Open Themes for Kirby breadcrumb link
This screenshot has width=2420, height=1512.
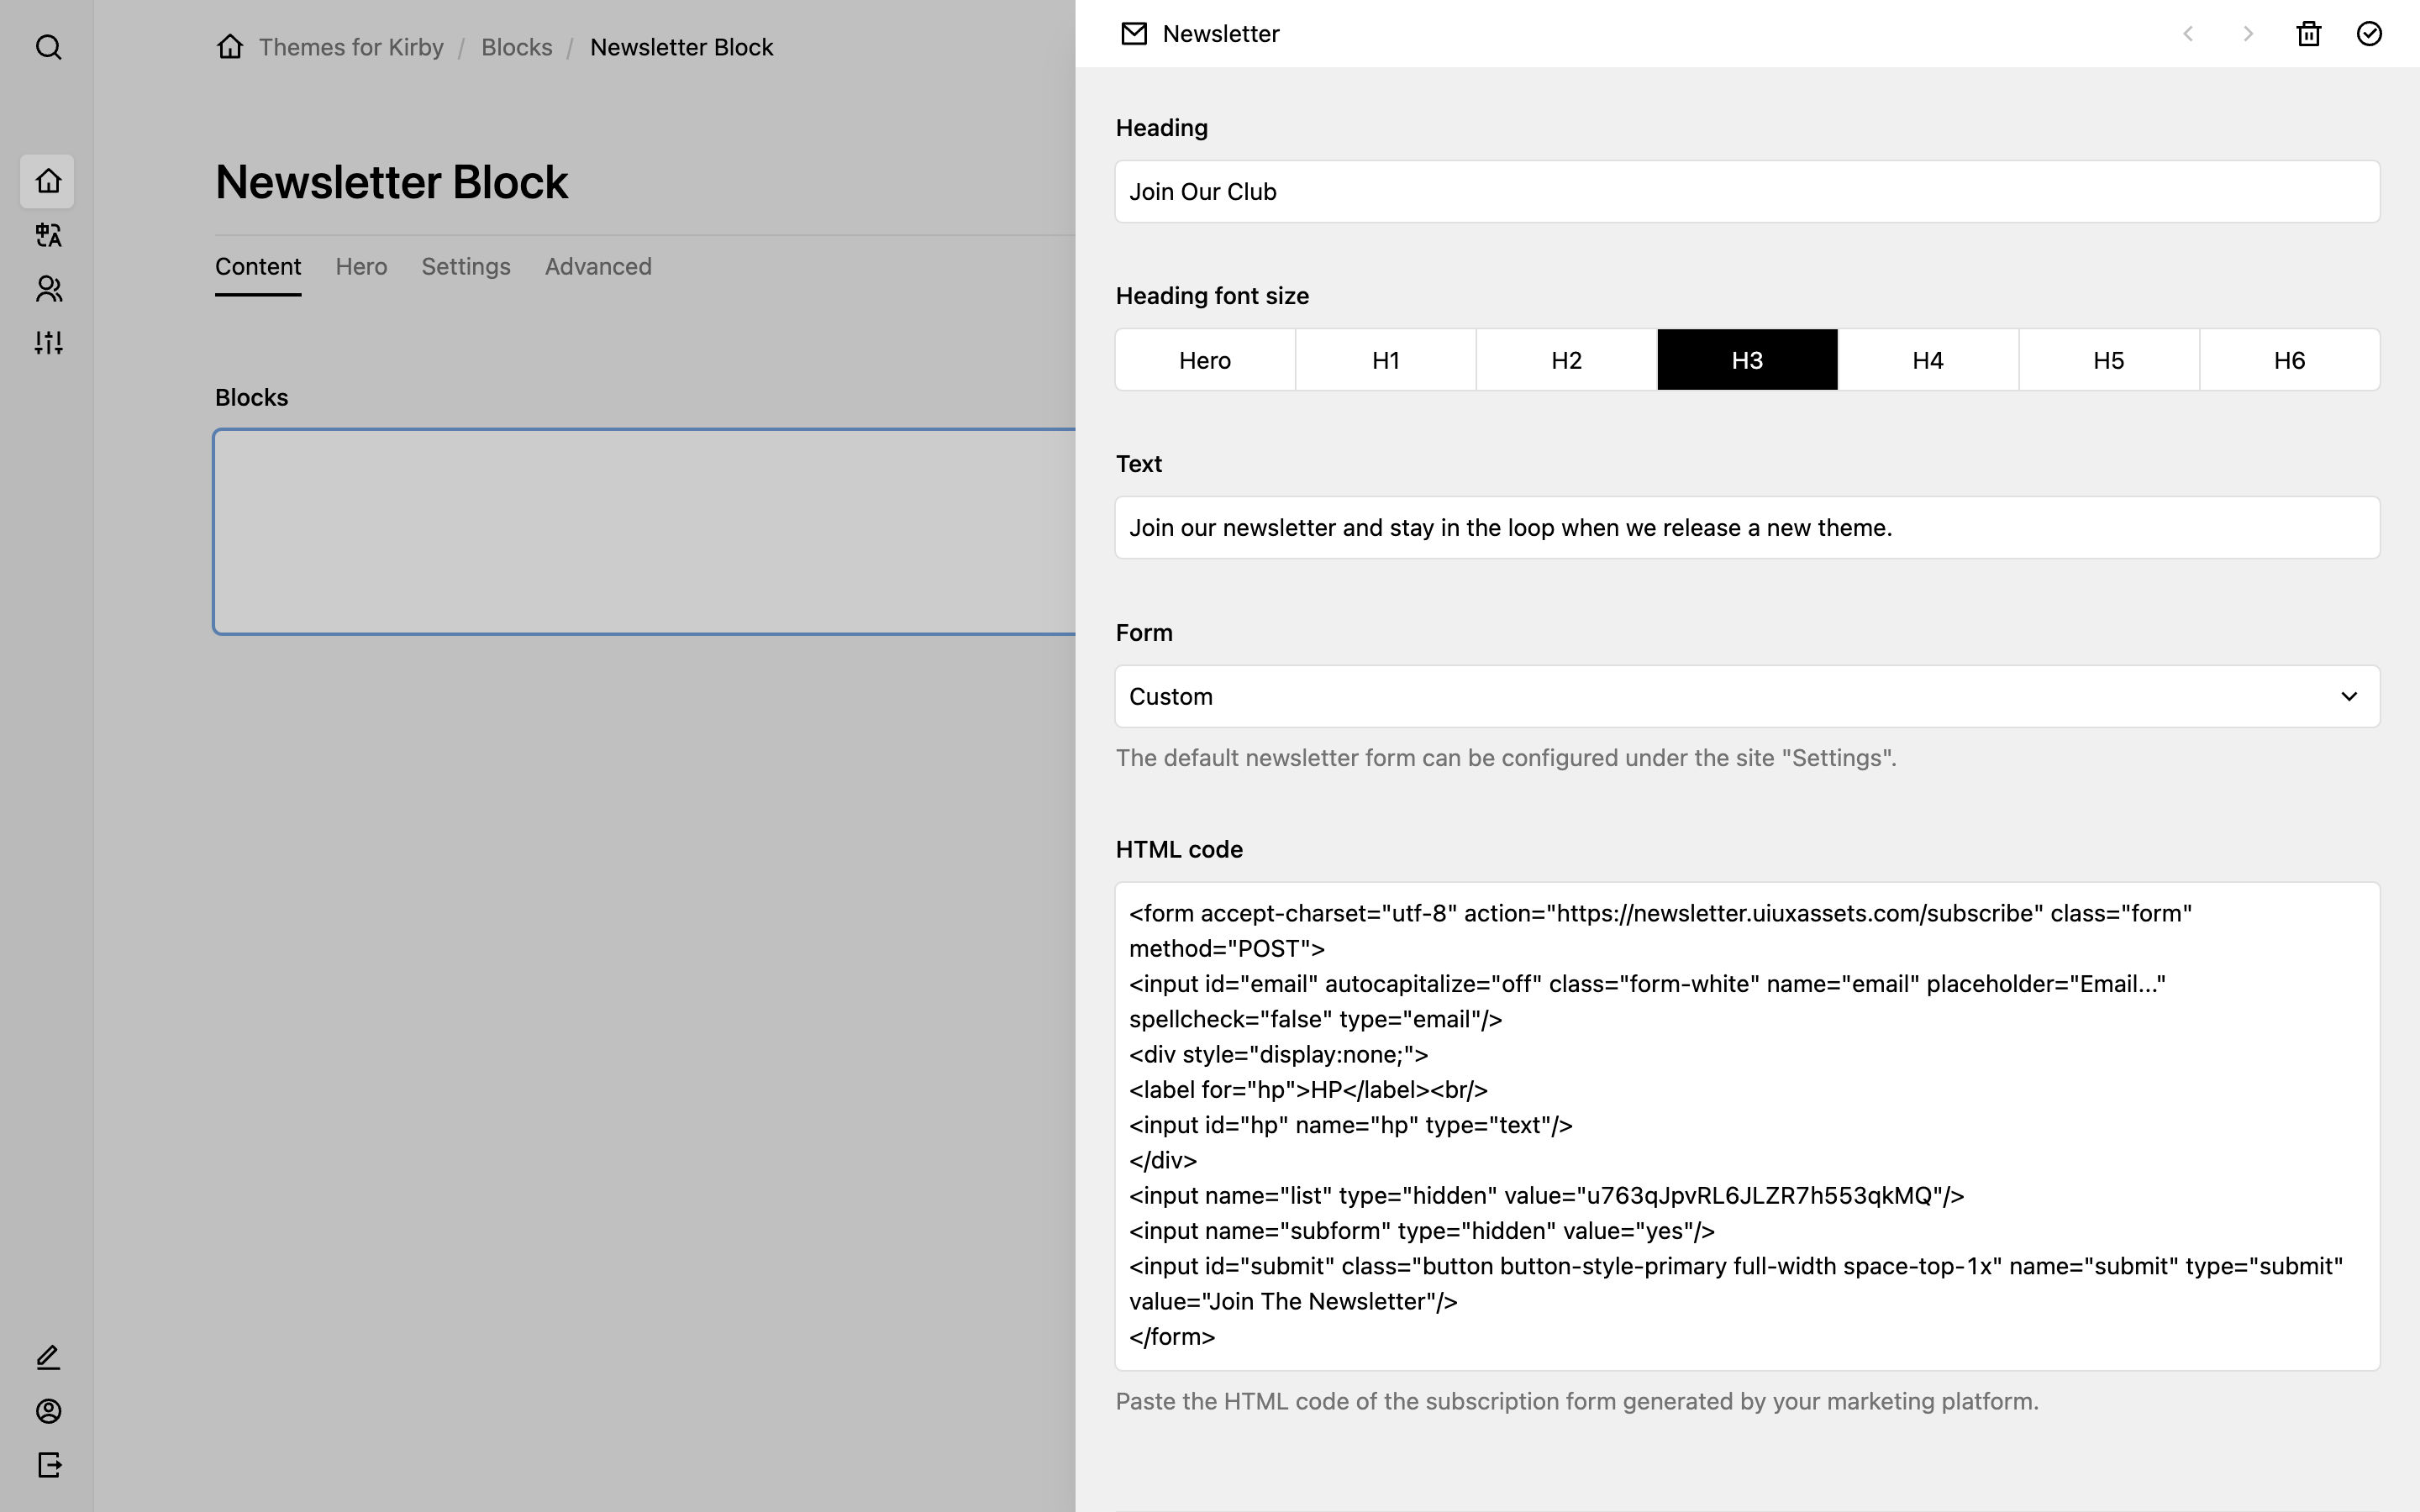point(351,47)
